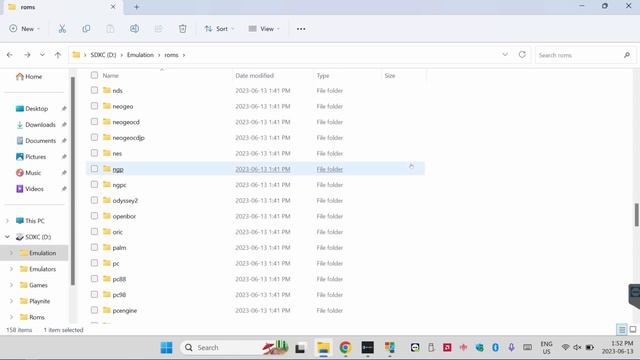The width and height of the screenshot is (640, 360).
Task: Go back with the left arrow
Action: pyautogui.click(x=10, y=55)
